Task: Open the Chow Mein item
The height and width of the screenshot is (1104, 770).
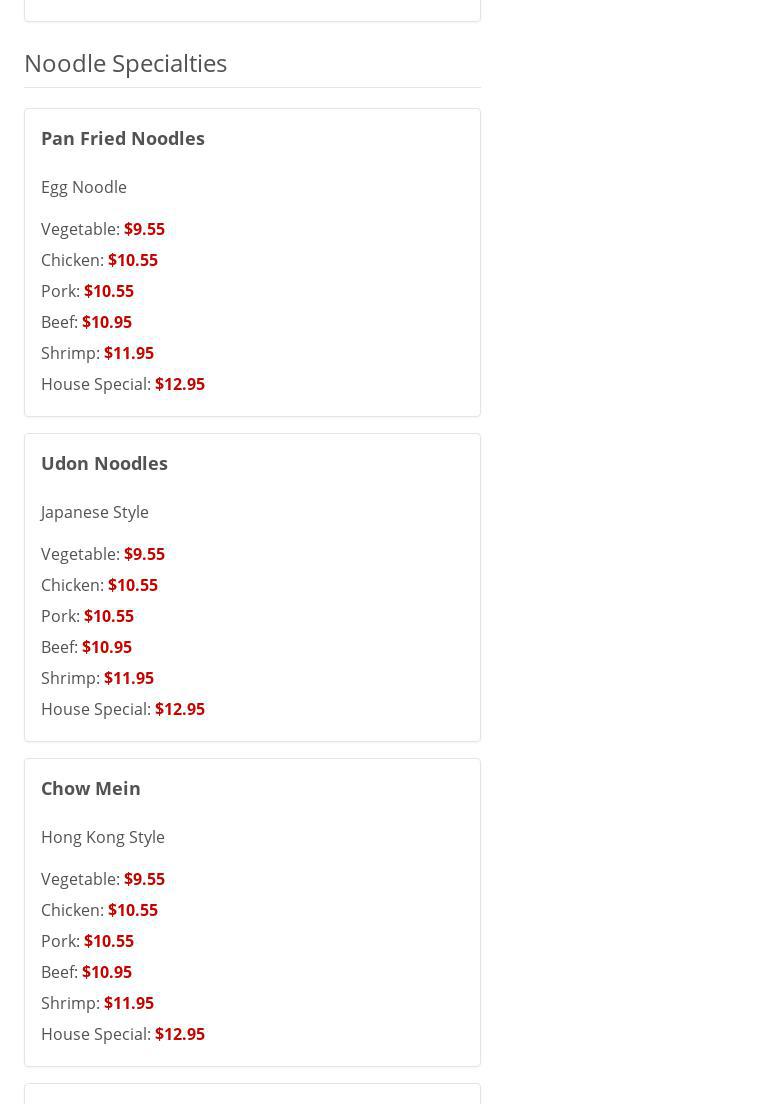Action: point(91,788)
